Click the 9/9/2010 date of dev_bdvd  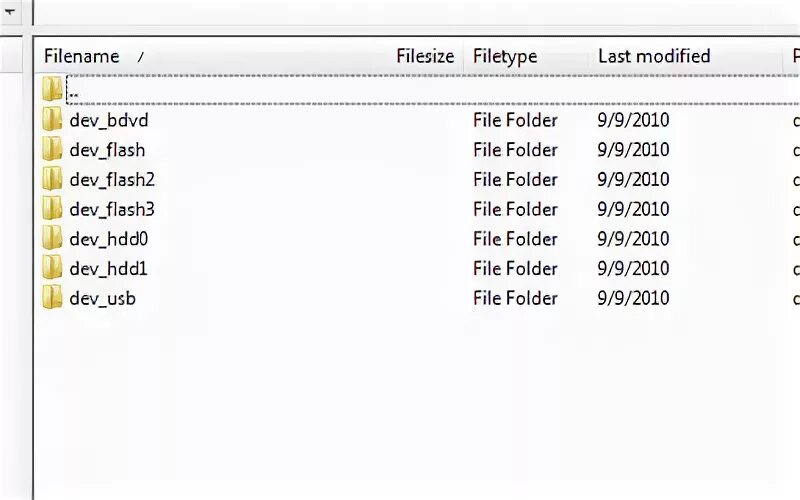coord(633,120)
